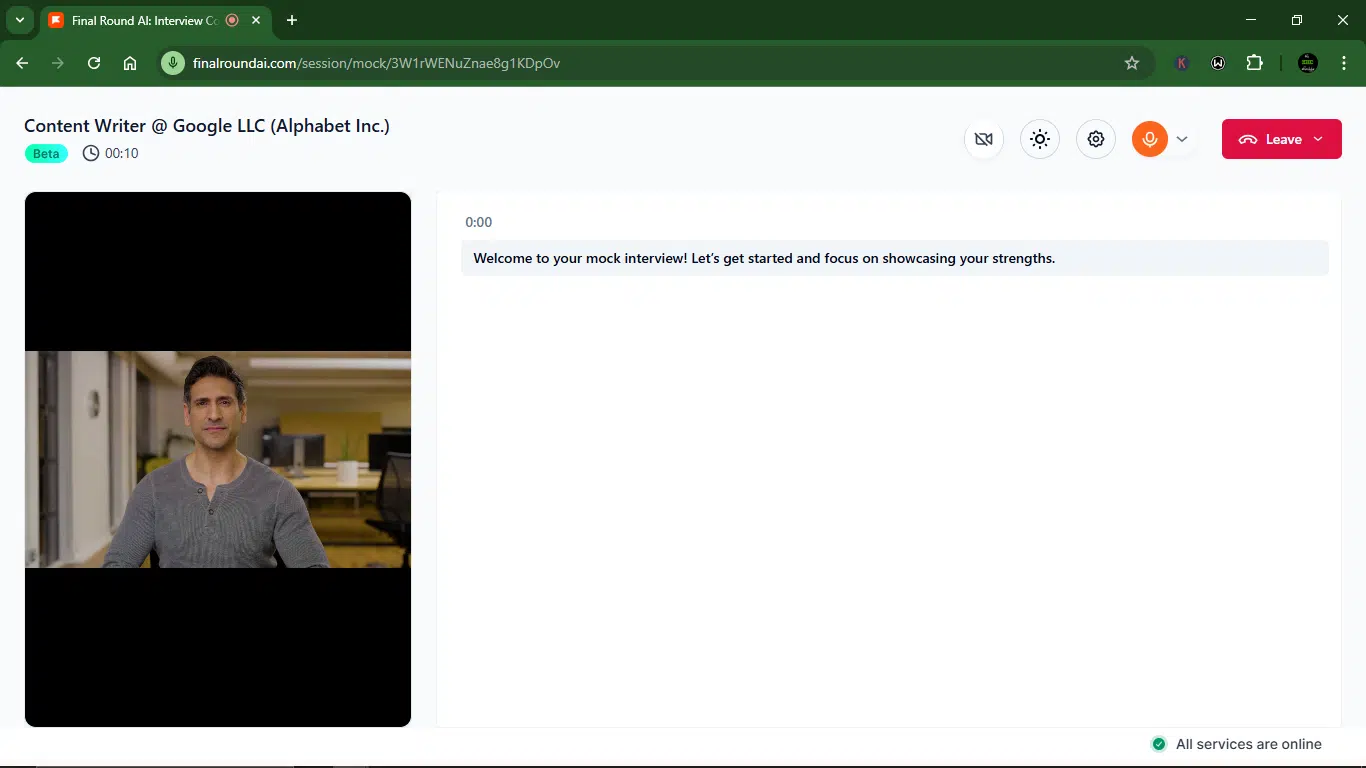This screenshot has height=768, width=1366.
Task: Select the Final Round AI tab
Action: pyautogui.click(x=157, y=20)
